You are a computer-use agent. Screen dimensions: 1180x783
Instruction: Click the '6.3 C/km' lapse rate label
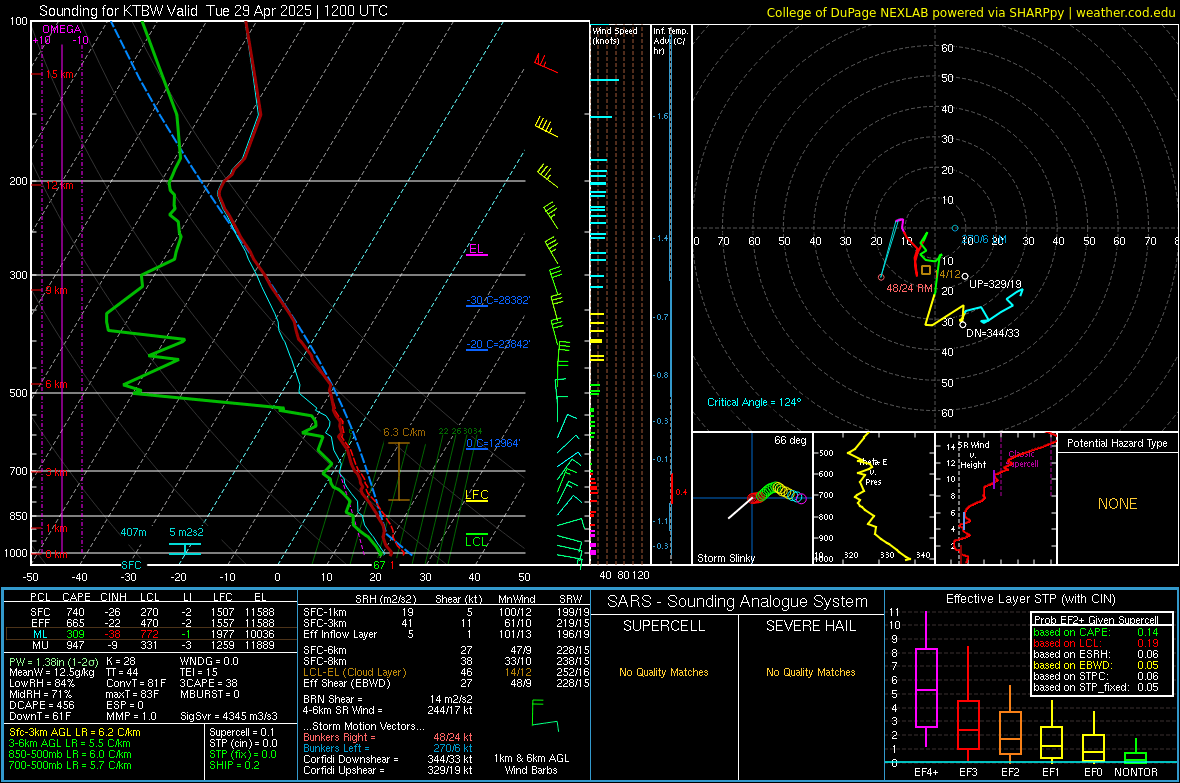[404, 432]
